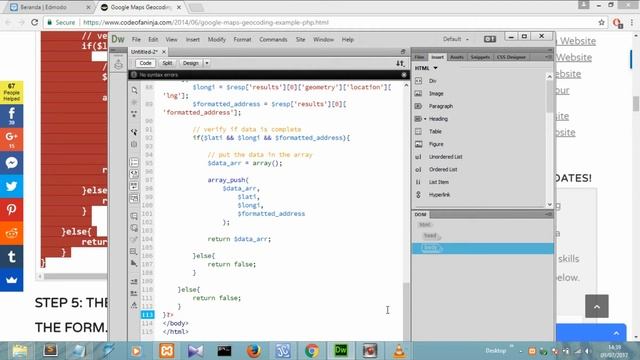The image size is (640, 360).
Task: Bookmark page with star icon
Action: [601, 22]
